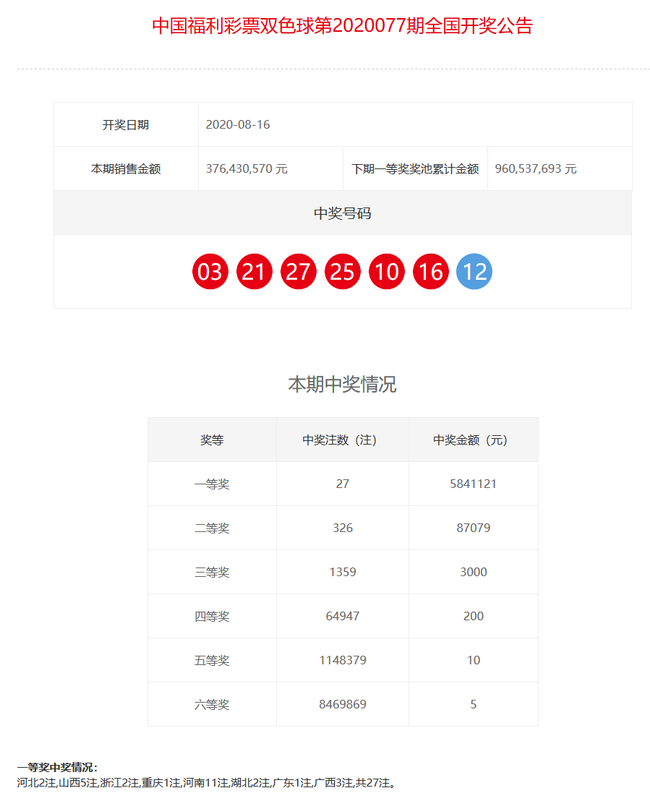The height and width of the screenshot is (801, 650).
Task: Select the 四等奖 count 64947
Action: [x=342, y=616]
